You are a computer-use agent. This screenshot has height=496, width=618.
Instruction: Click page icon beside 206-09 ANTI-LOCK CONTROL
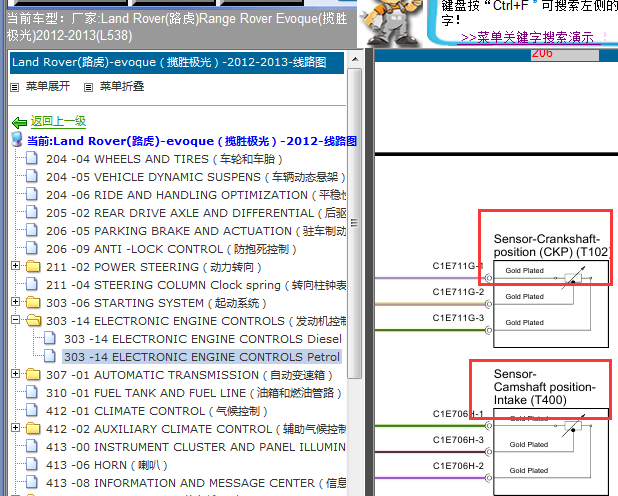32,248
